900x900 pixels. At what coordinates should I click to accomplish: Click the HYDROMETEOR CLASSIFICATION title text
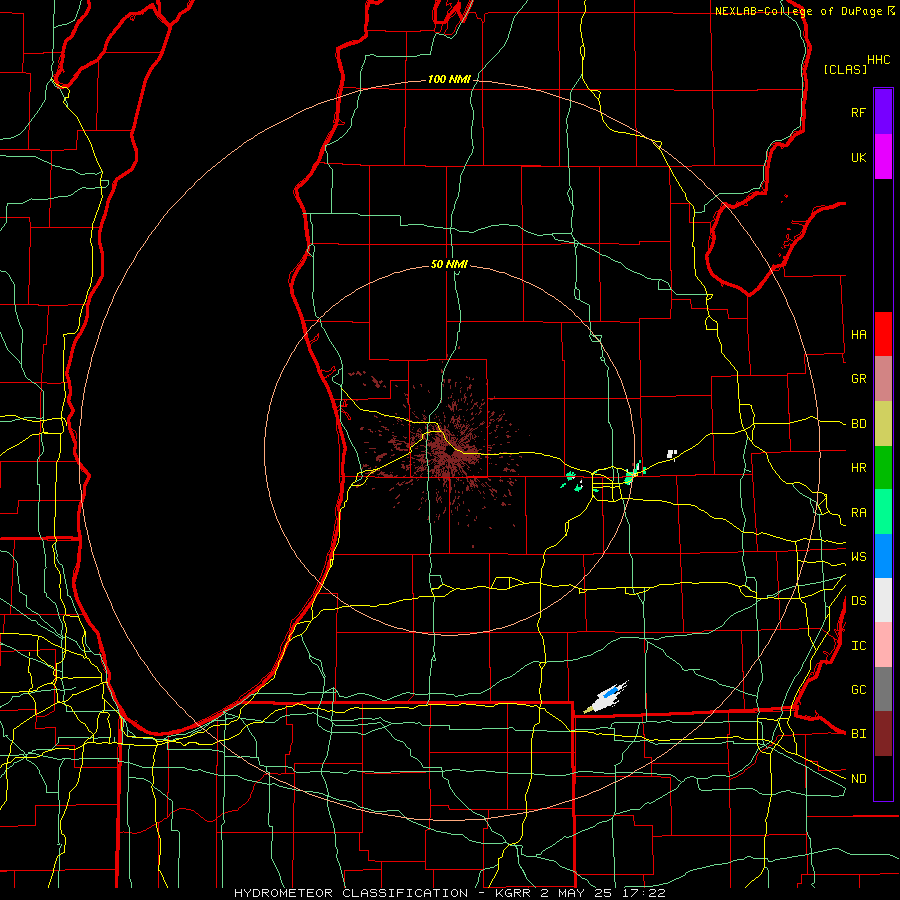coord(351,893)
